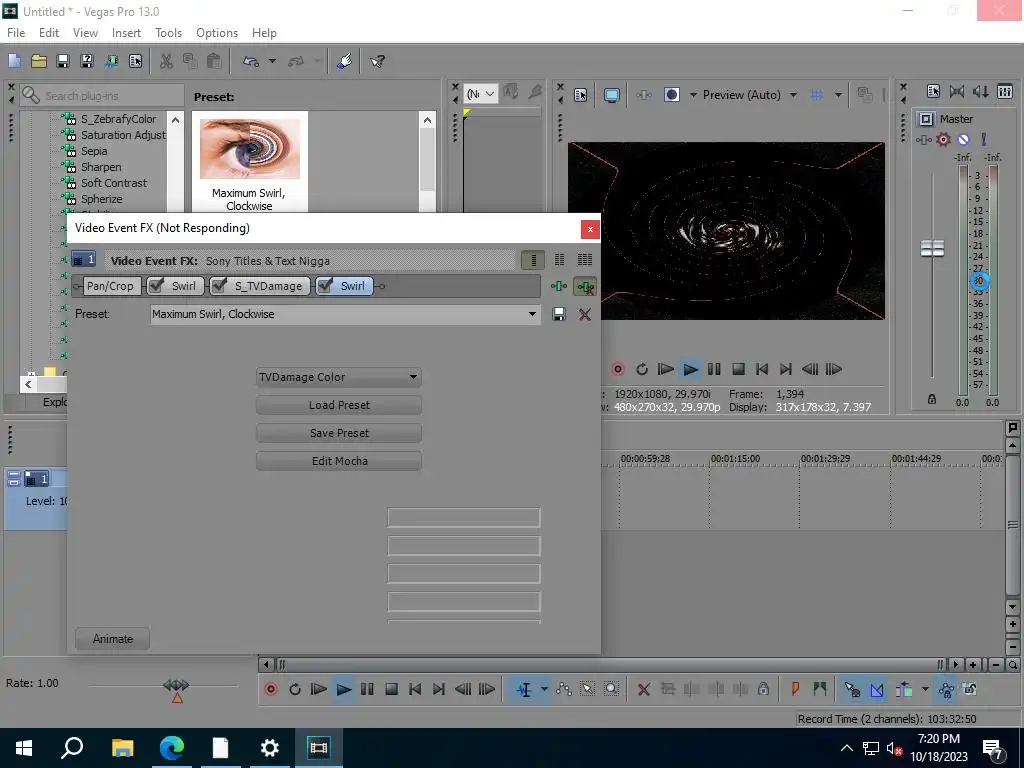Click the Animate button
The width and height of the screenshot is (1024, 768).
(112, 639)
